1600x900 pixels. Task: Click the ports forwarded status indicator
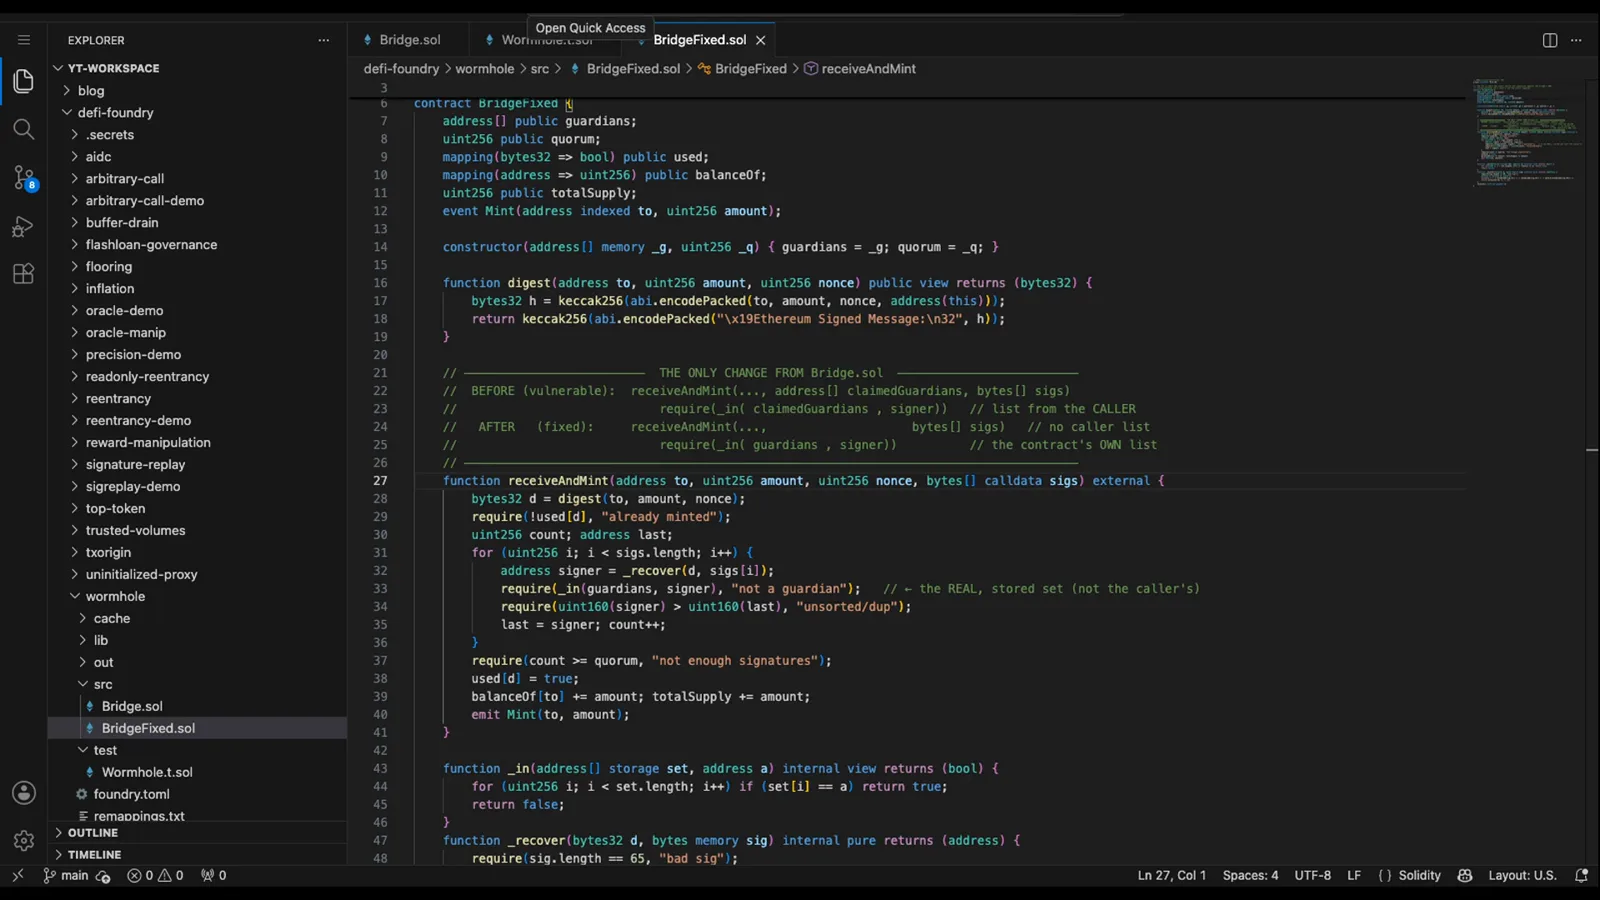213,875
